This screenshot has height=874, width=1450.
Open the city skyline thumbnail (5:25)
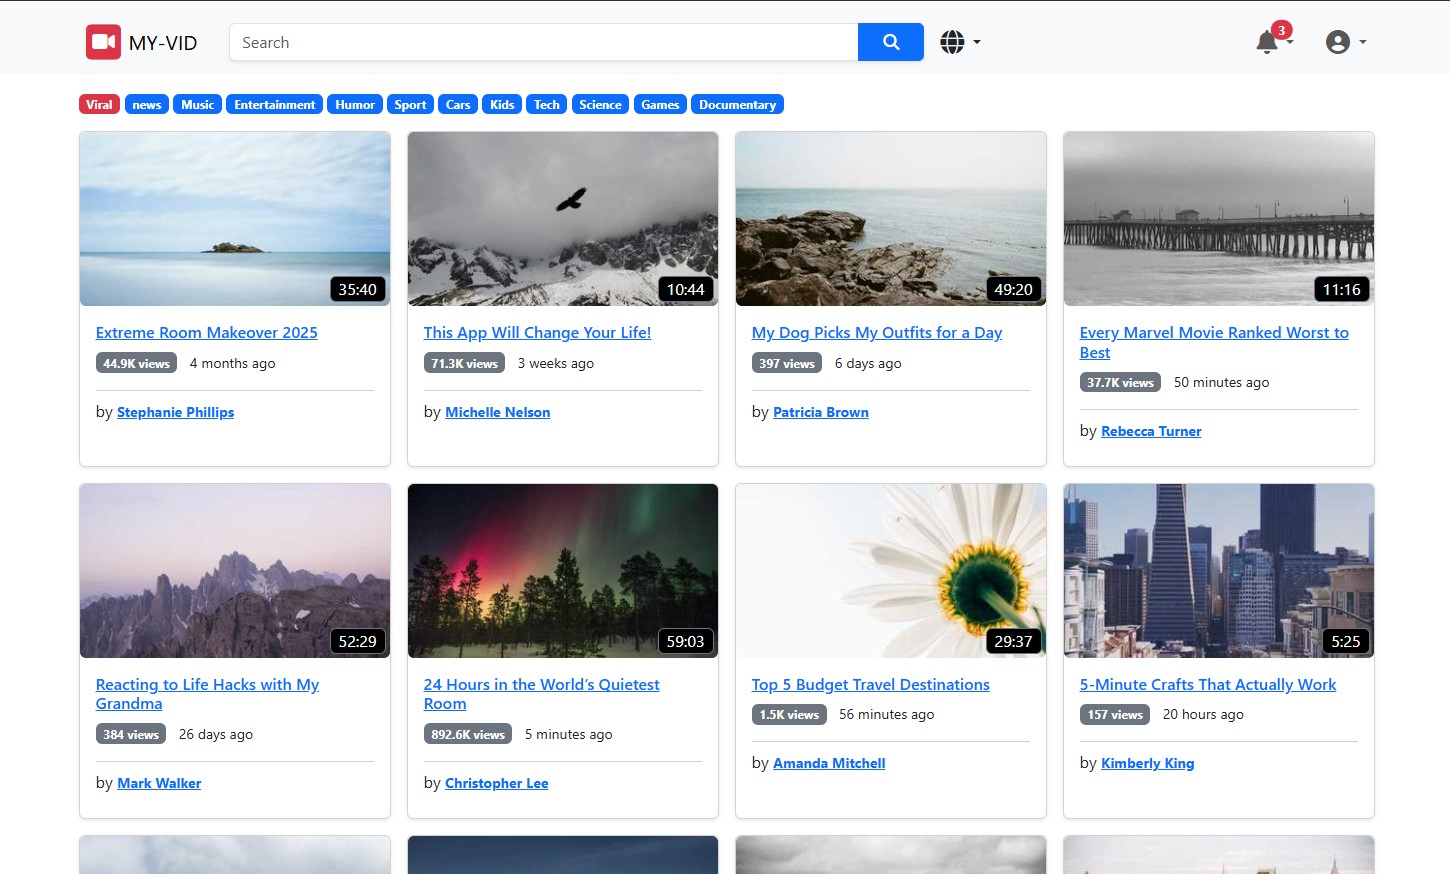pos(1219,571)
